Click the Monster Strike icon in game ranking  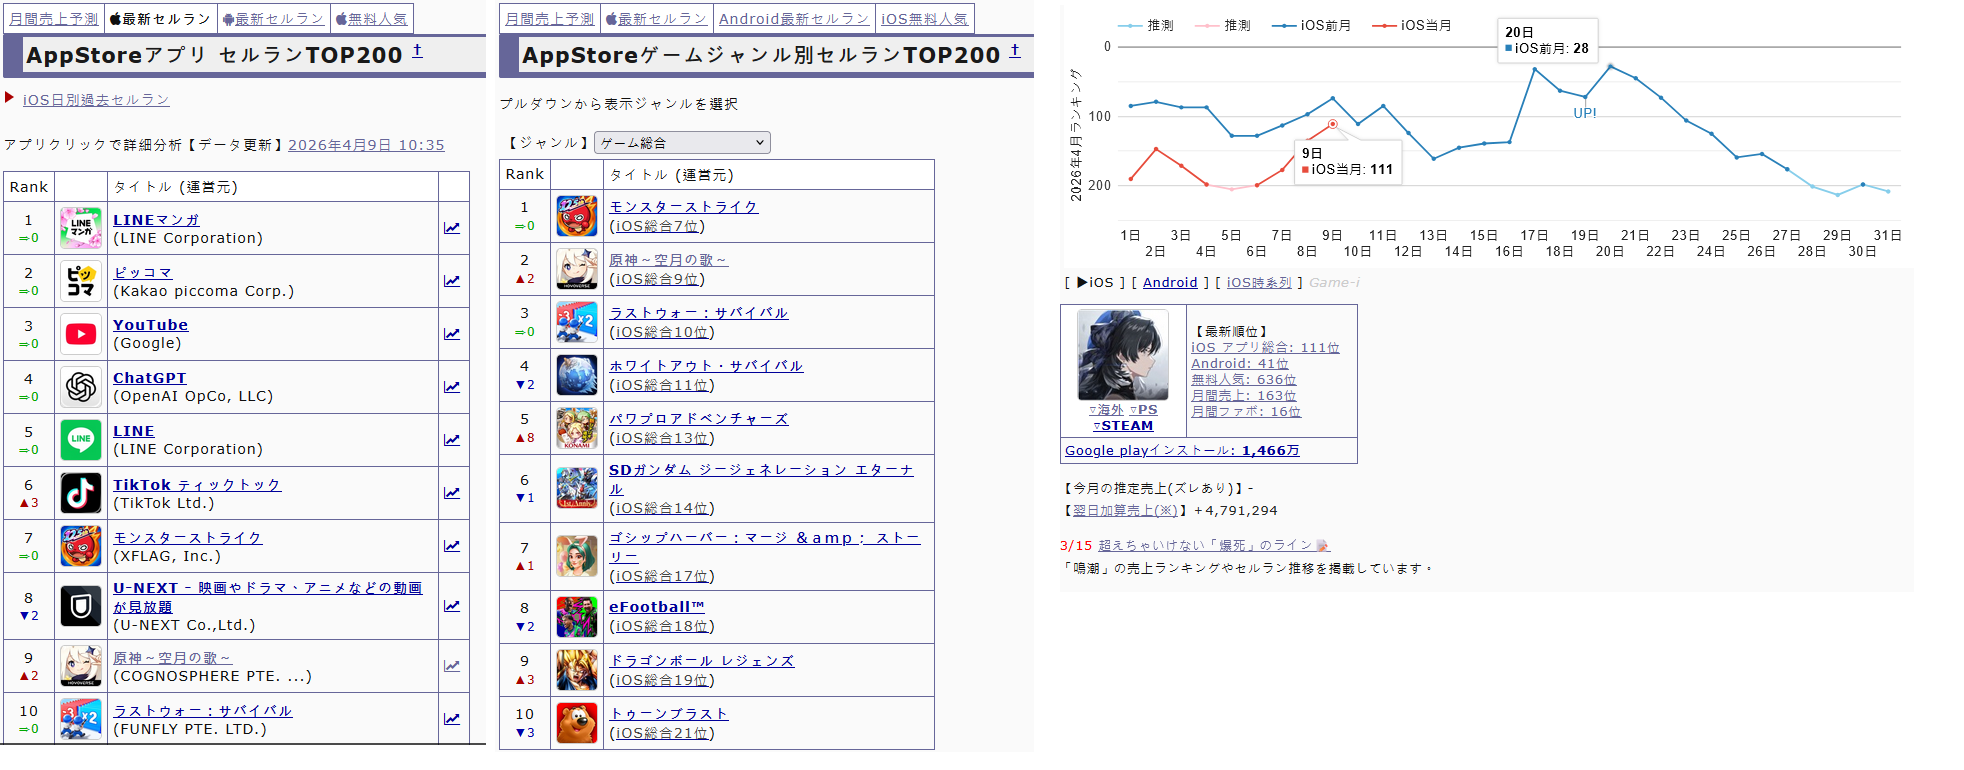(577, 216)
